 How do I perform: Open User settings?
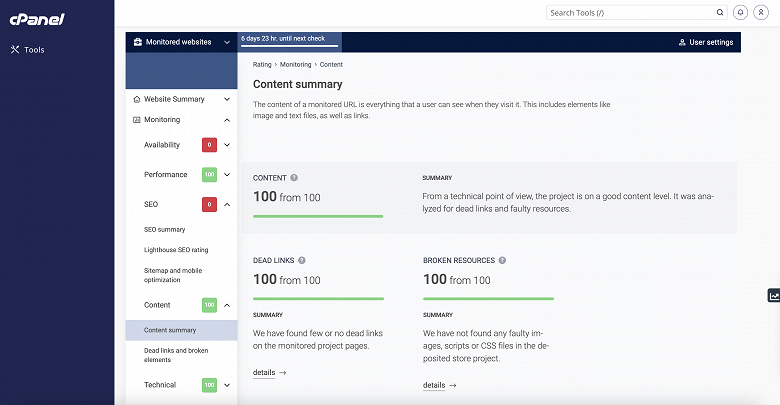pos(705,42)
